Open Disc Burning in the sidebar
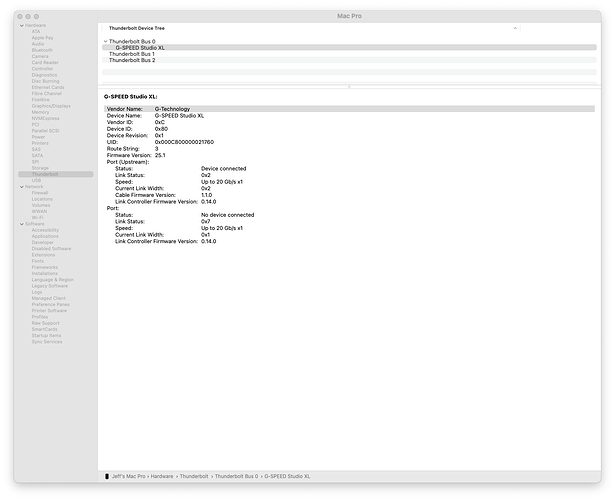 point(45,81)
